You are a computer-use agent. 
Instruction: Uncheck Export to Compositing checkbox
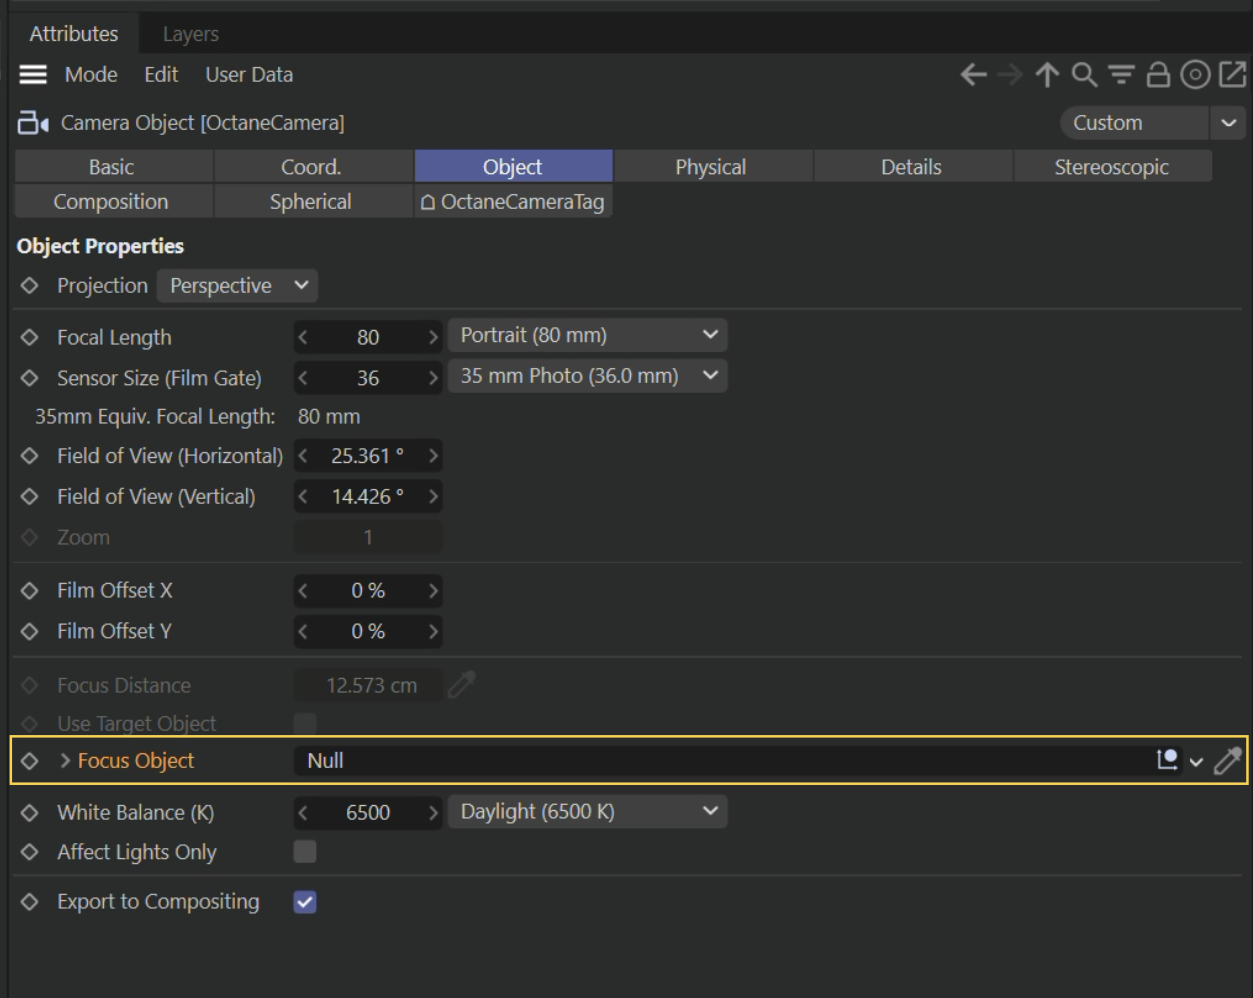305,902
